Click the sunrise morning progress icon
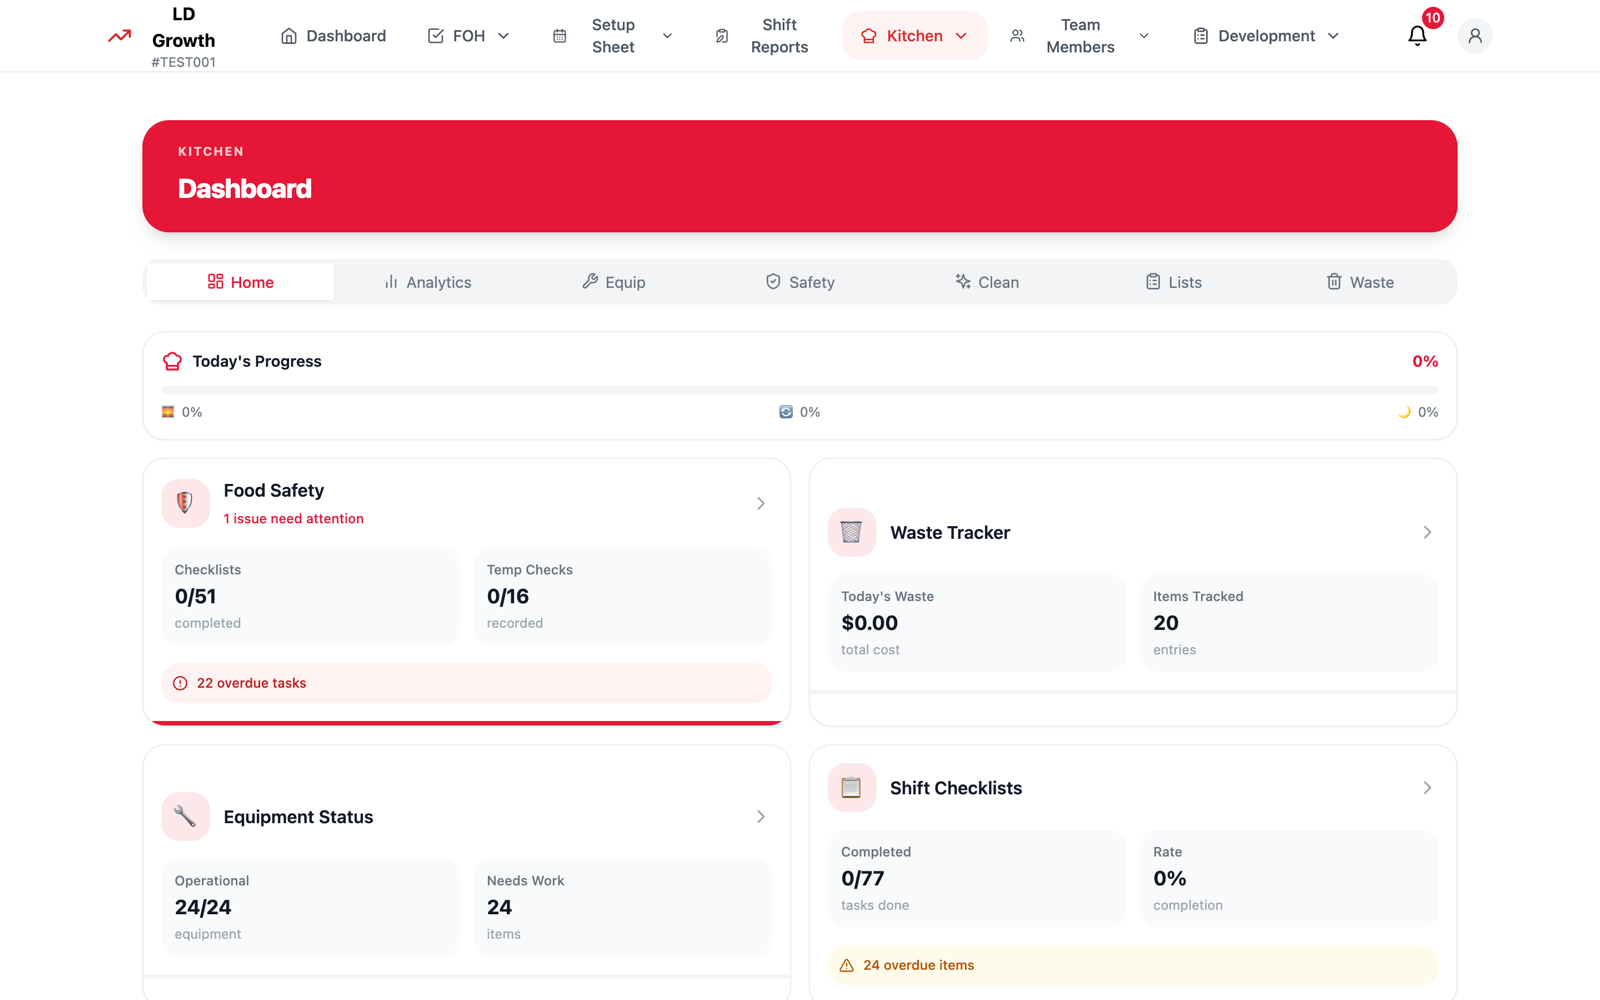This screenshot has height=1000, width=1600. click(168, 412)
